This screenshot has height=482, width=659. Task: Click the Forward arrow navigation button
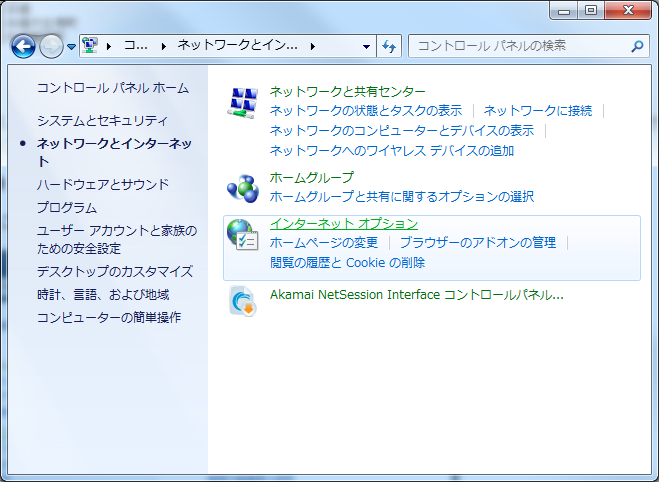click(51, 46)
